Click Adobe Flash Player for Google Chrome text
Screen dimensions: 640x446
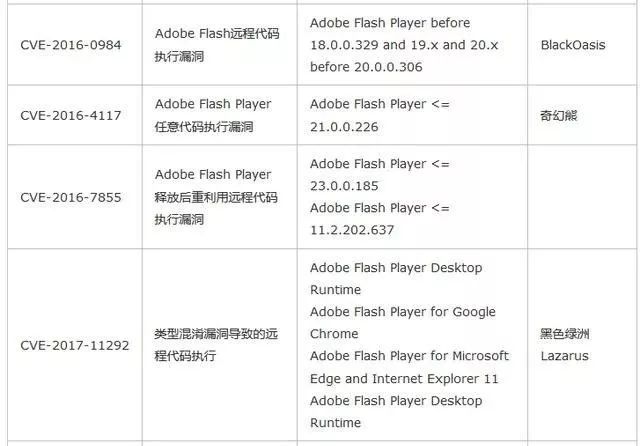point(403,323)
